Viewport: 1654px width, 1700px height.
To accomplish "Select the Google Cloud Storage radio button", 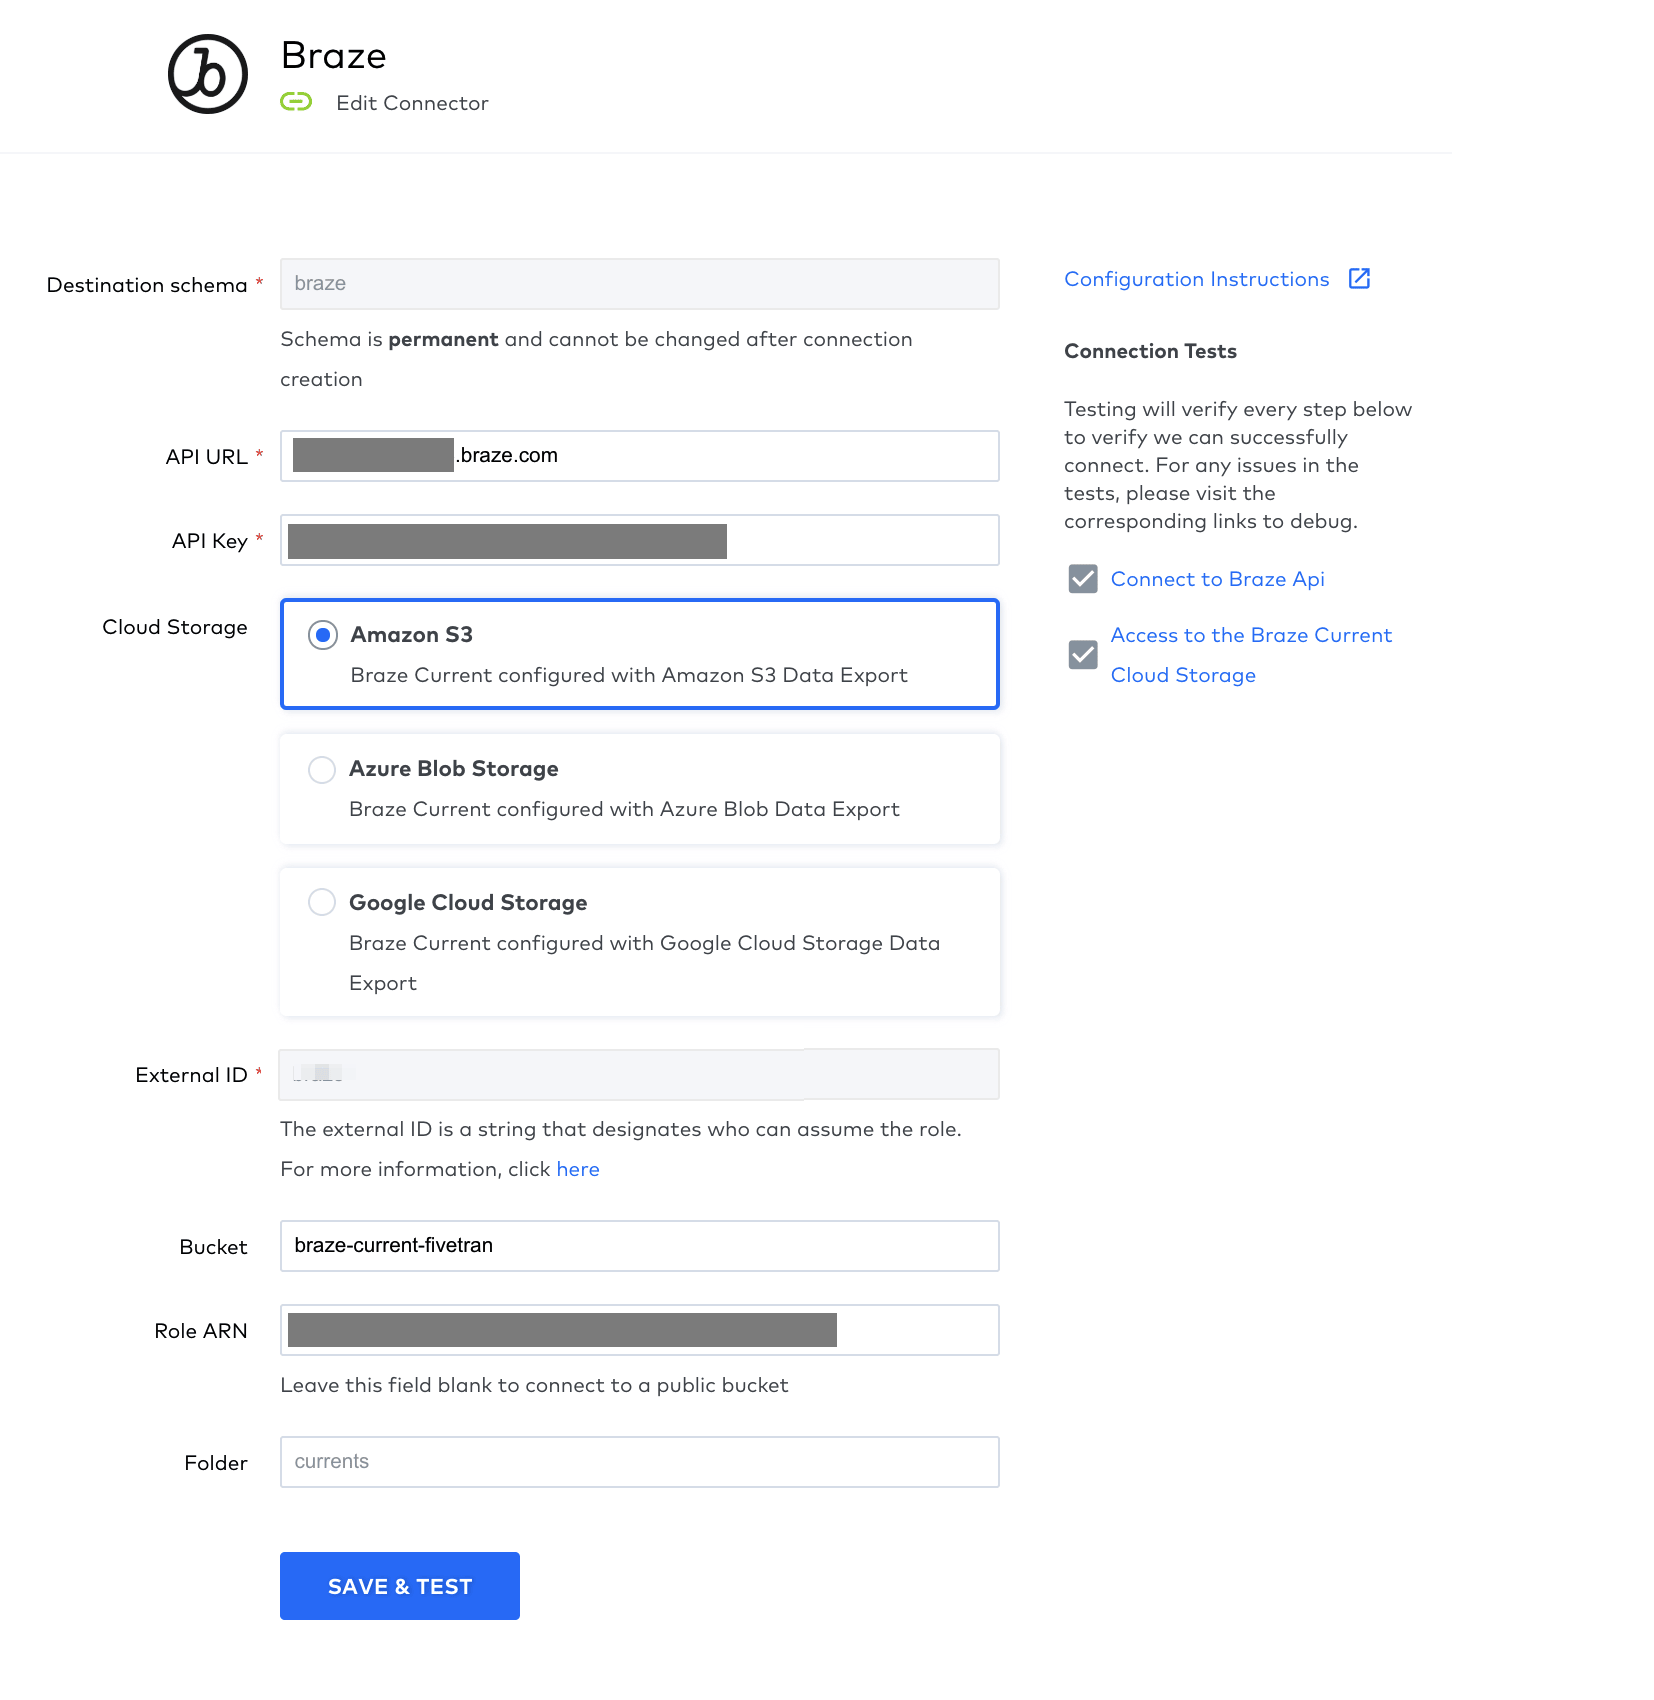I will (x=322, y=902).
